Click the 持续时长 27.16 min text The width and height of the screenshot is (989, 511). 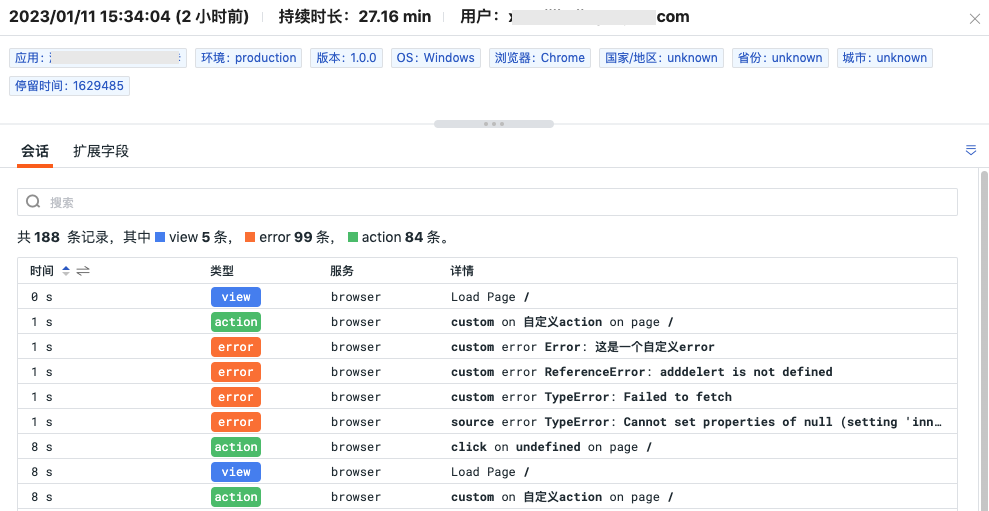tap(355, 16)
